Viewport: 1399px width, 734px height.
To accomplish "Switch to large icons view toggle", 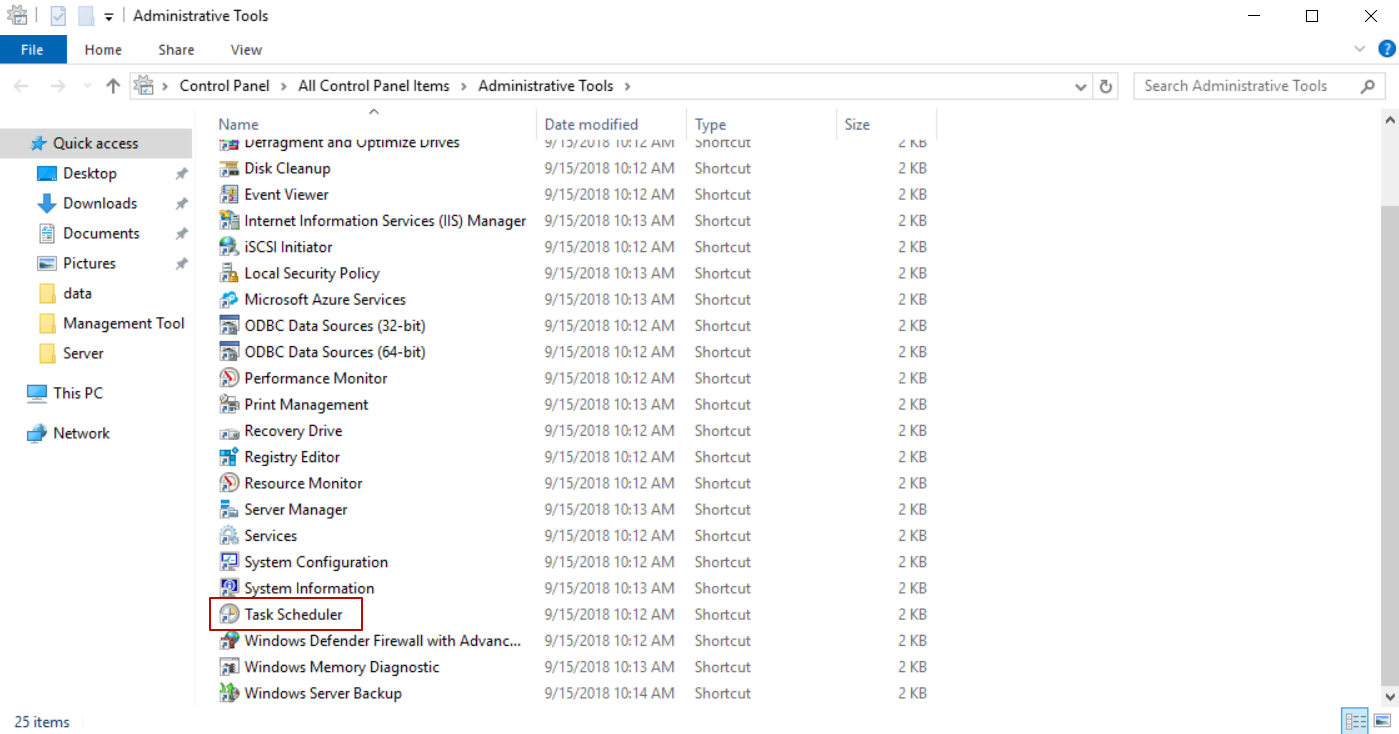I will tap(1382, 721).
